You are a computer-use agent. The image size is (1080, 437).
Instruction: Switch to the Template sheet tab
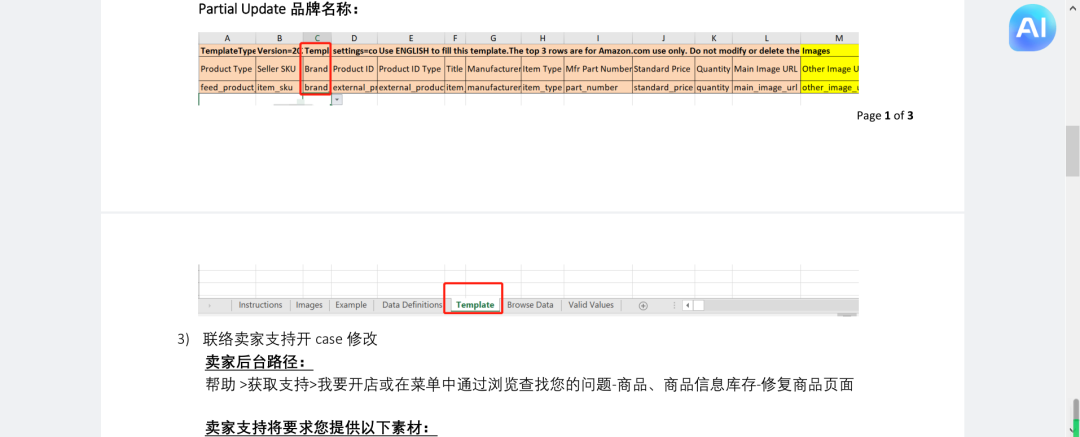[475, 305]
